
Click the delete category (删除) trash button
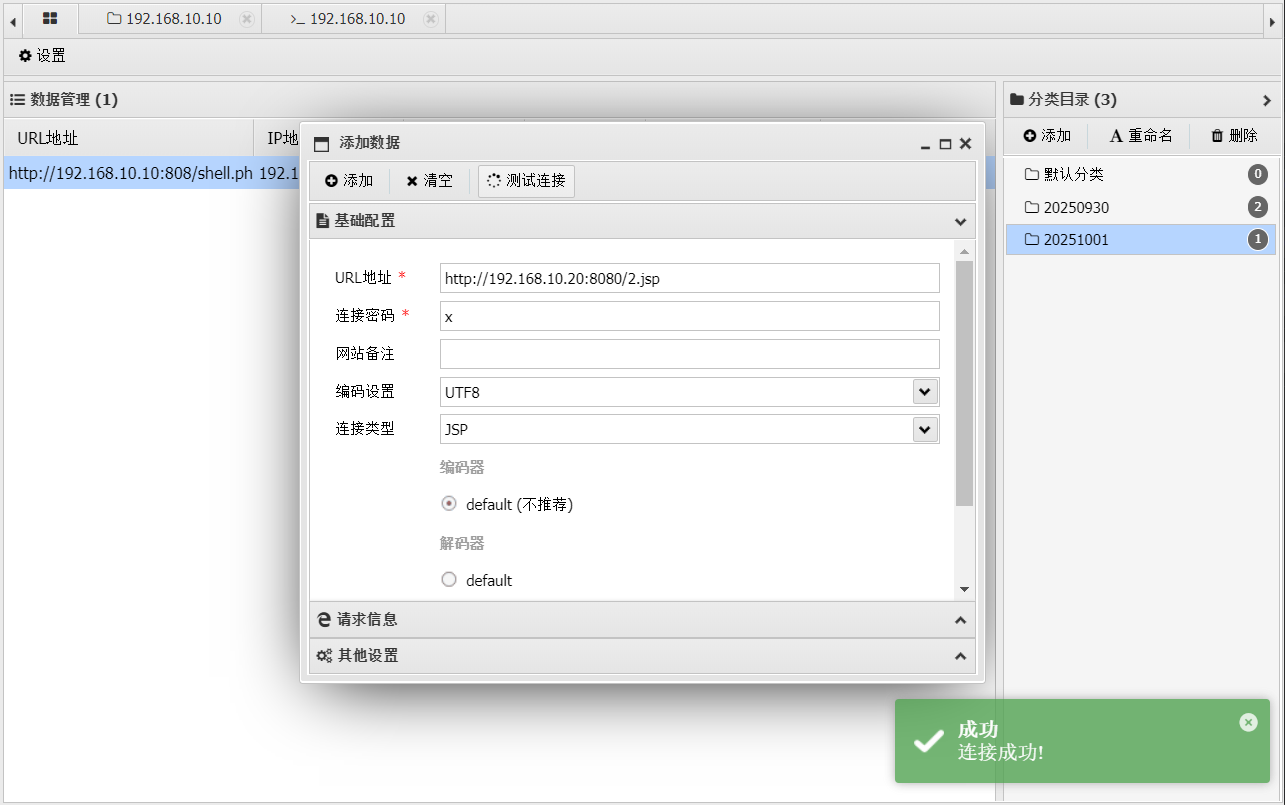pyautogui.click(x=1233, y=136)
